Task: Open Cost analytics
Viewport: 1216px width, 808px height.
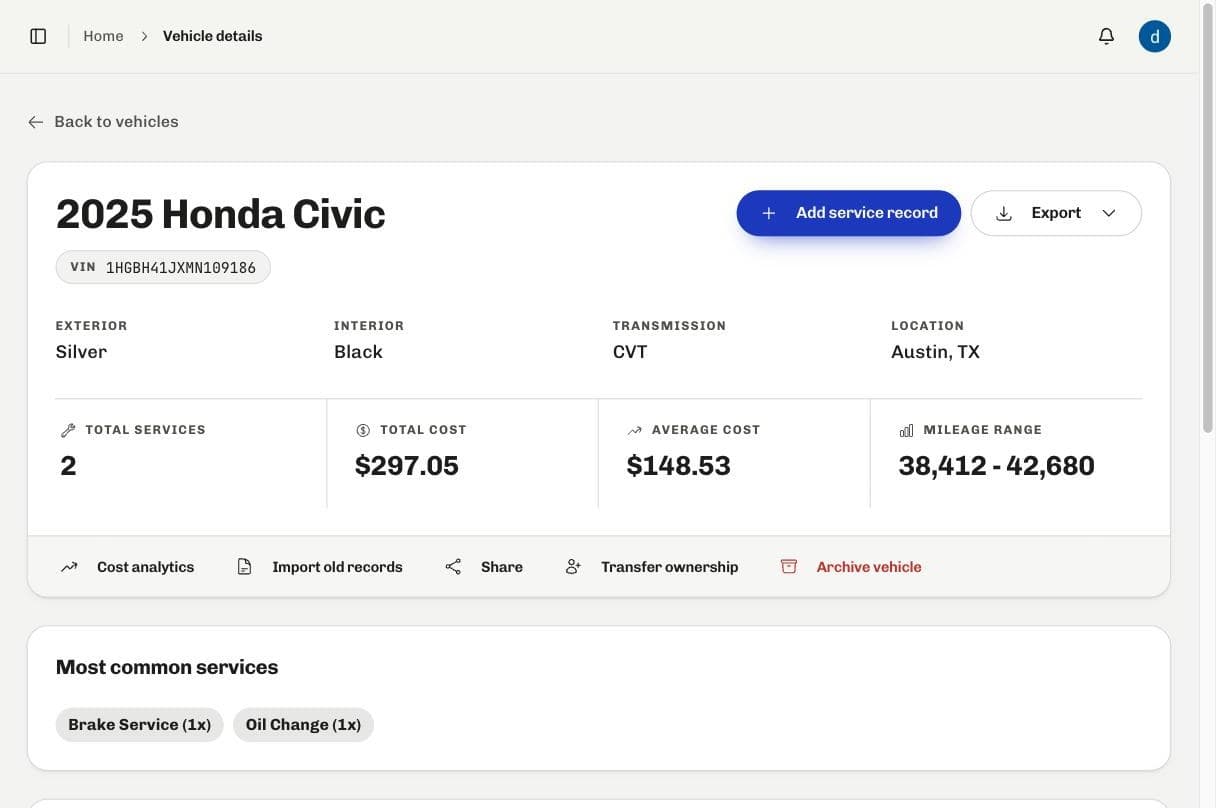Action: [127, 567]
